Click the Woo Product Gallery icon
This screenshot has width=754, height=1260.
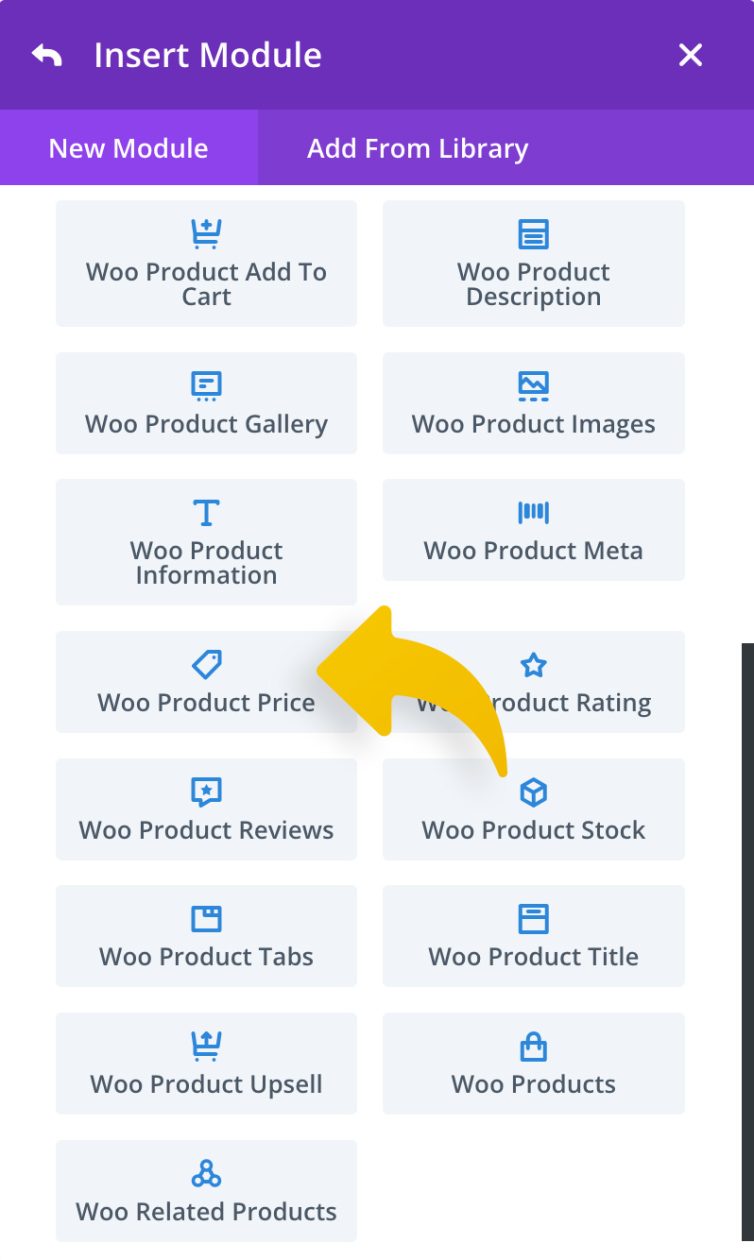[x=206, y=385]
